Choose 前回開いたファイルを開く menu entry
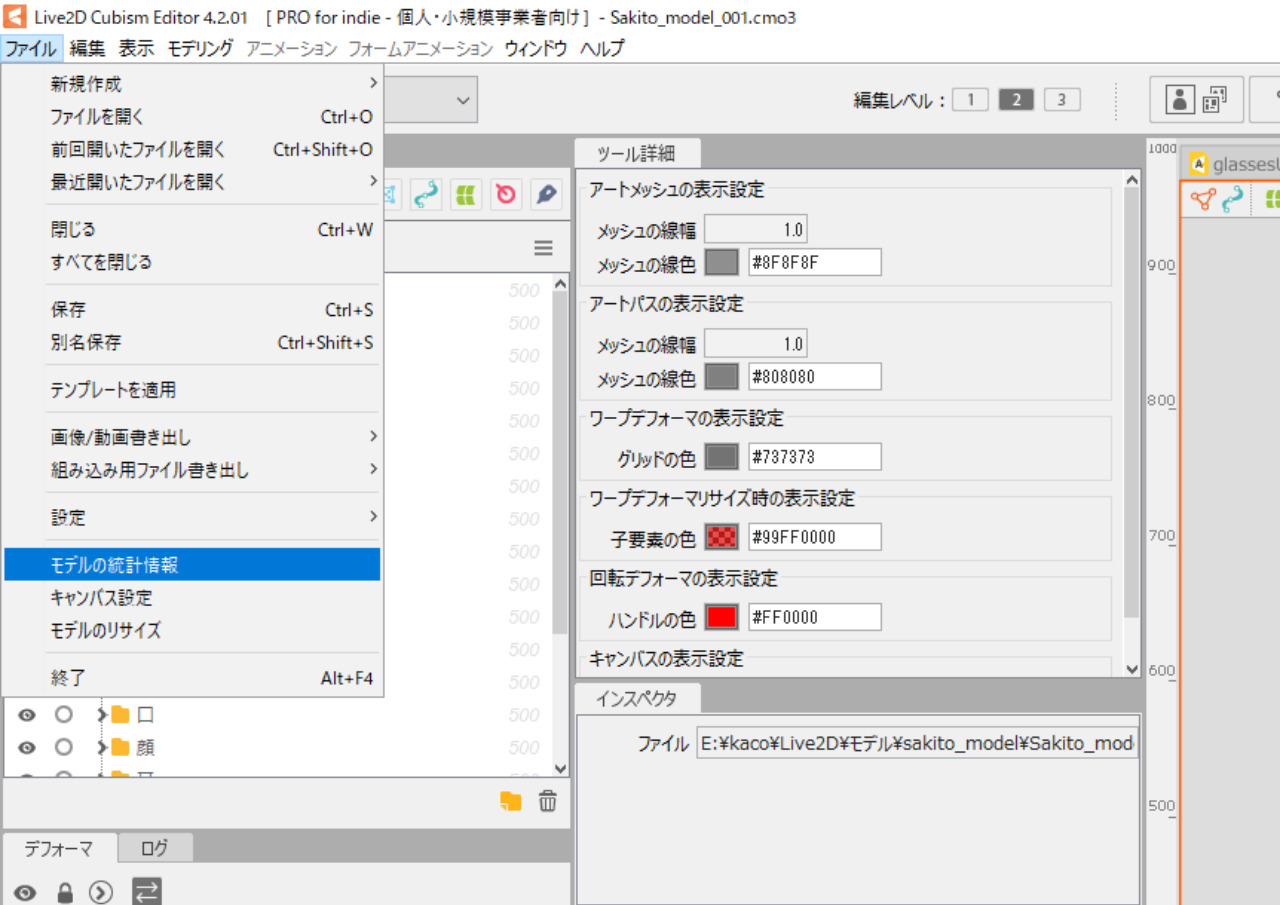Viewport: 1280px width, 905px height. [x=192, y=150]
